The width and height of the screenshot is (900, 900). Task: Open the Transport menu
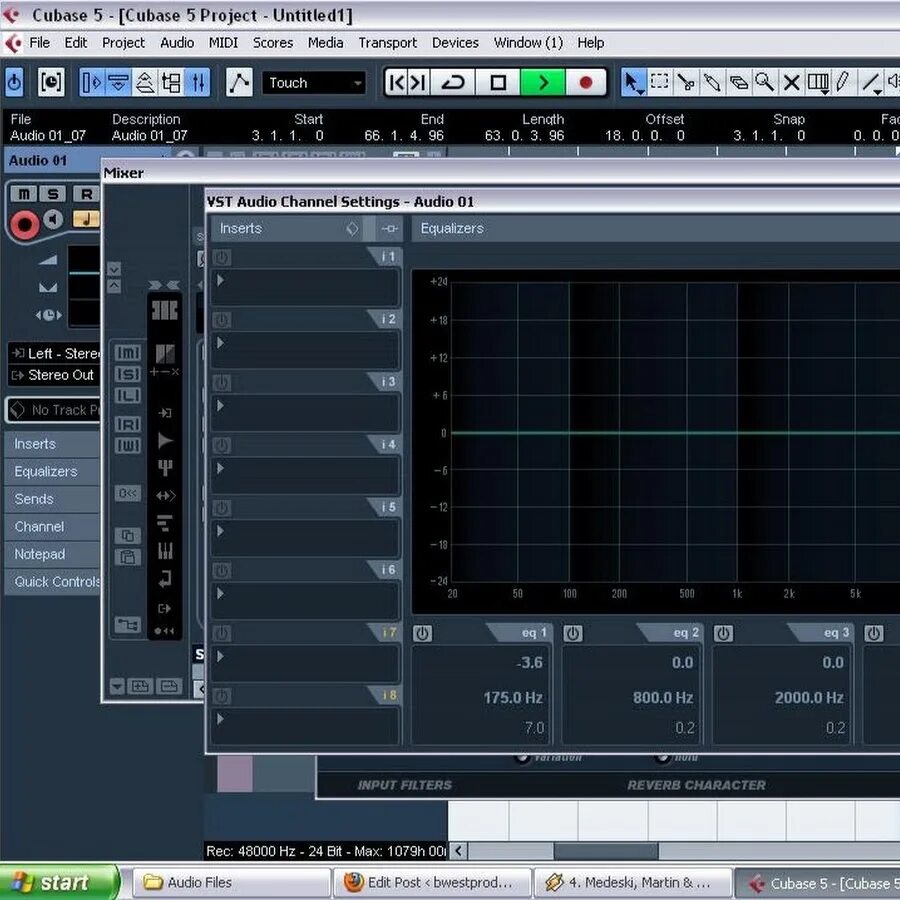point(387,43)
